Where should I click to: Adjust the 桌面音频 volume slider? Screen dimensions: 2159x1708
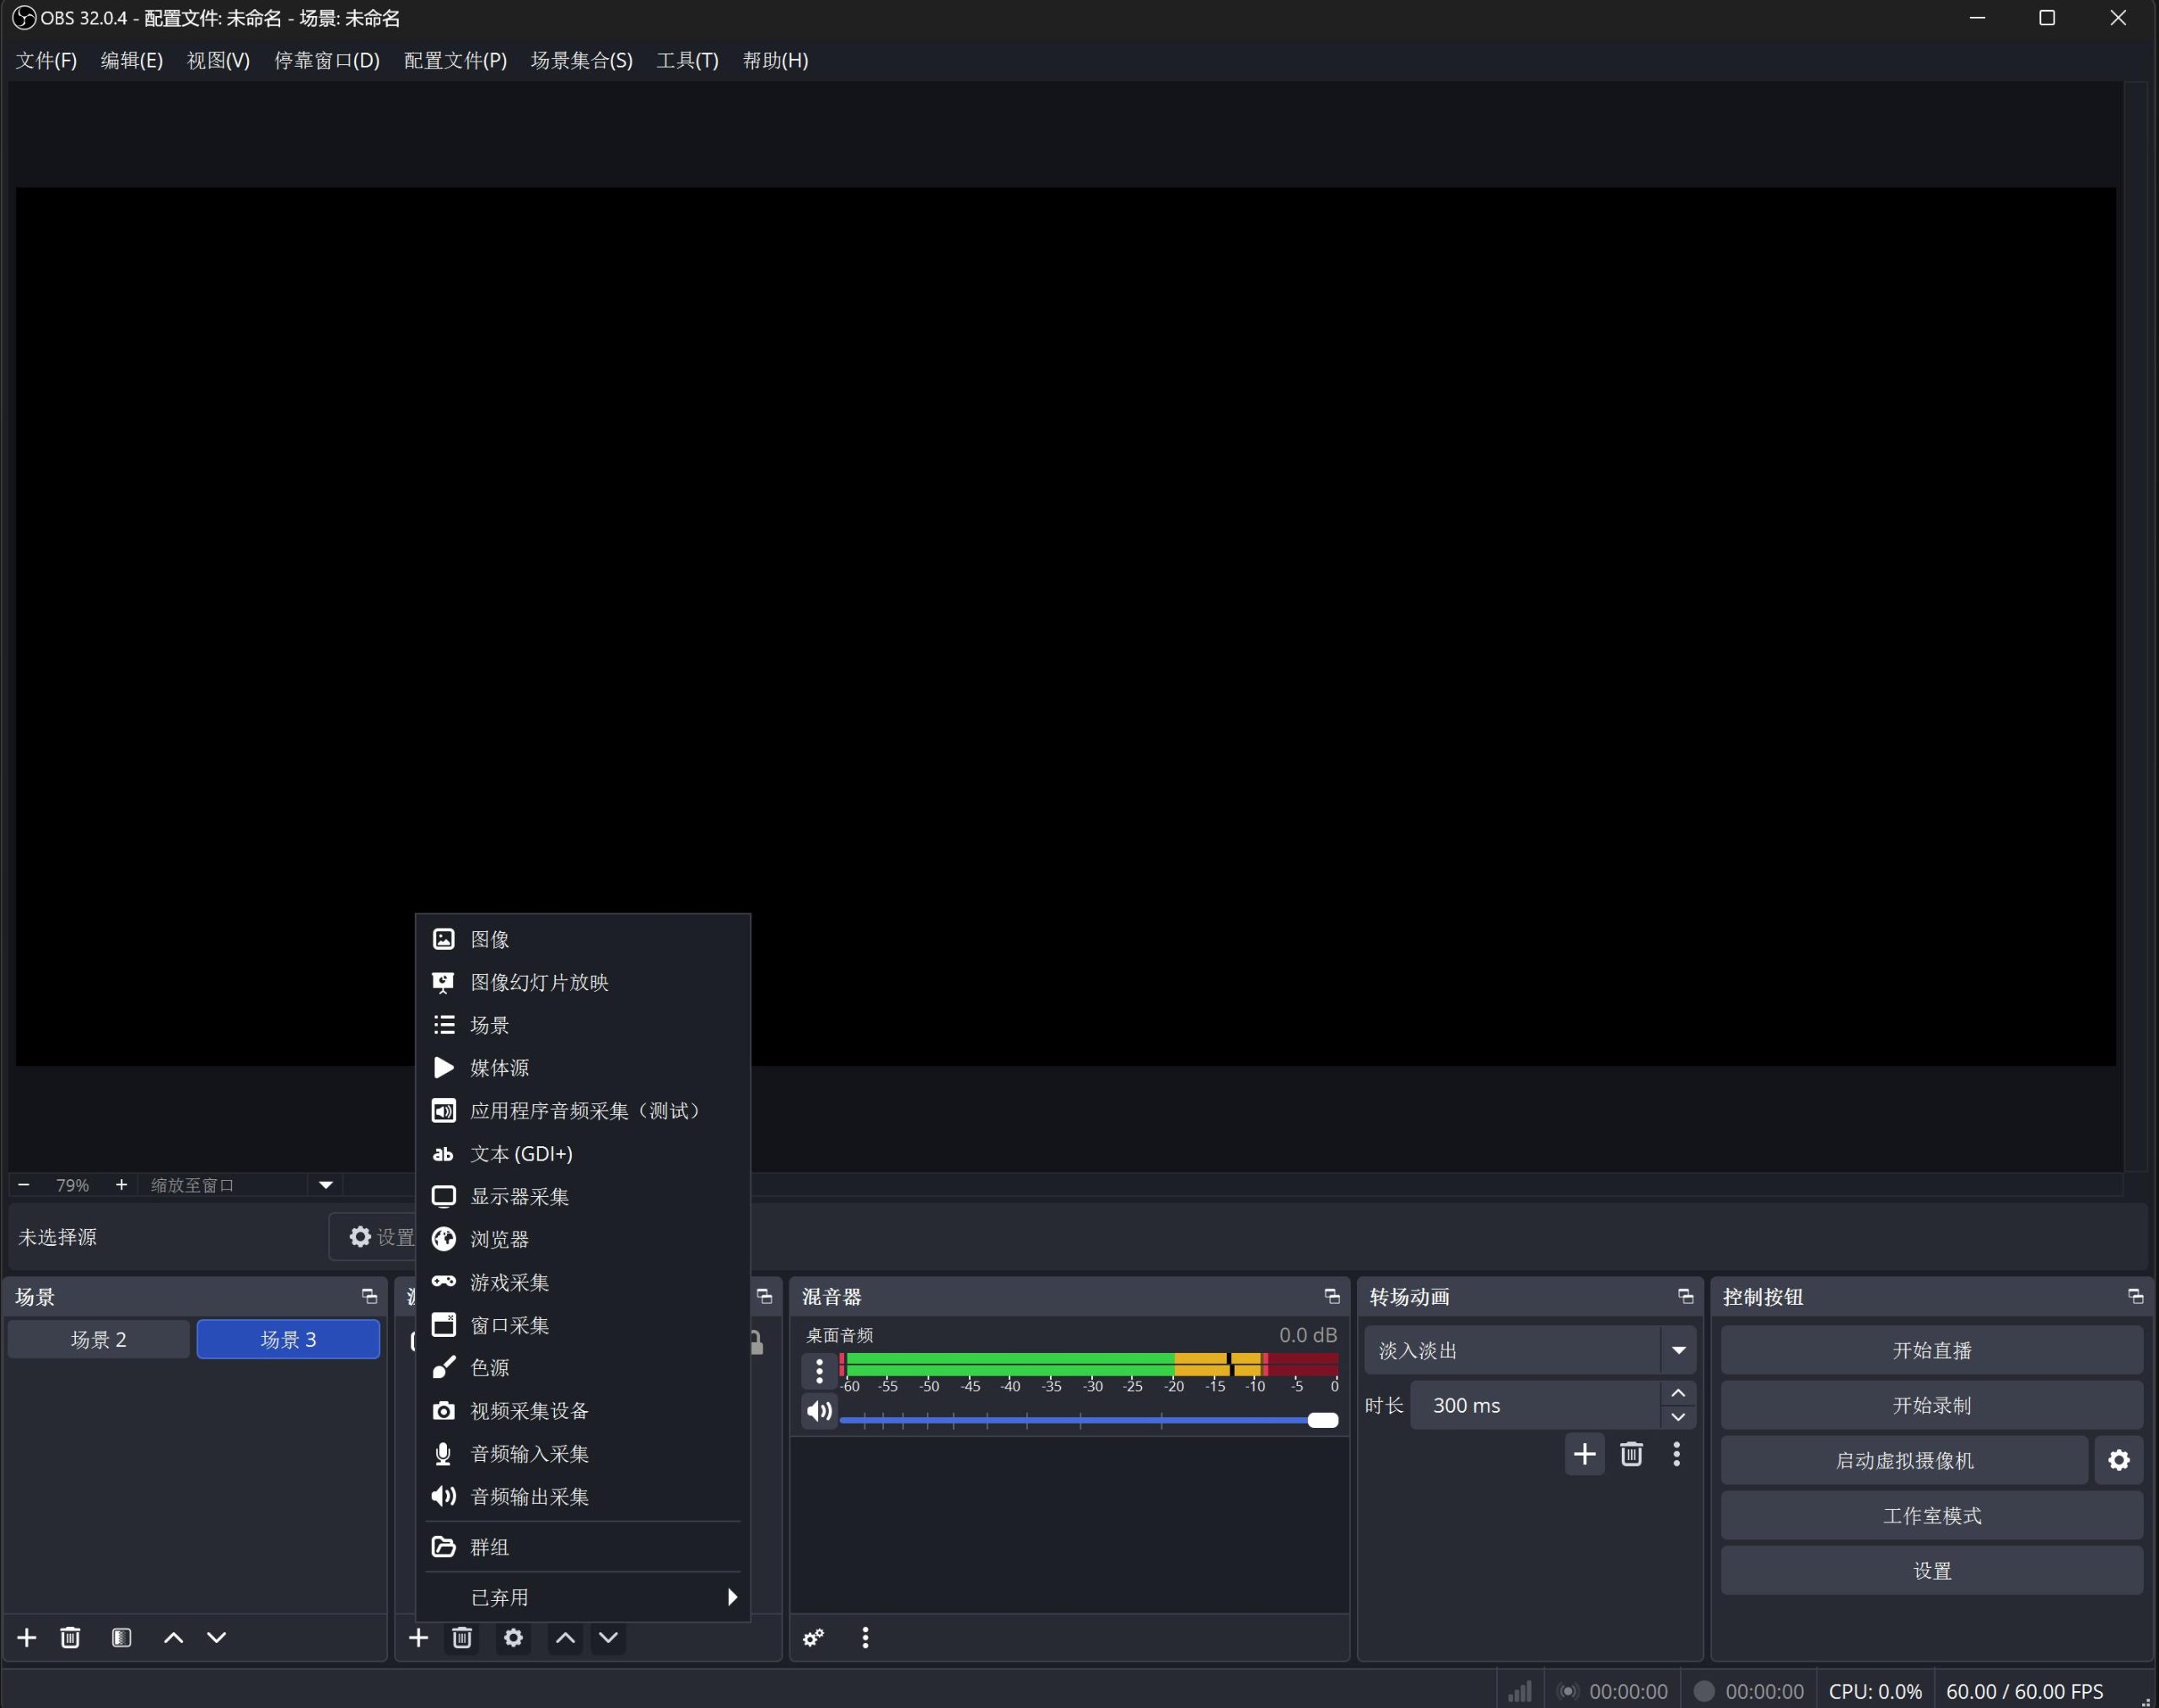pyautogui.click(x=1322, y=1421)
